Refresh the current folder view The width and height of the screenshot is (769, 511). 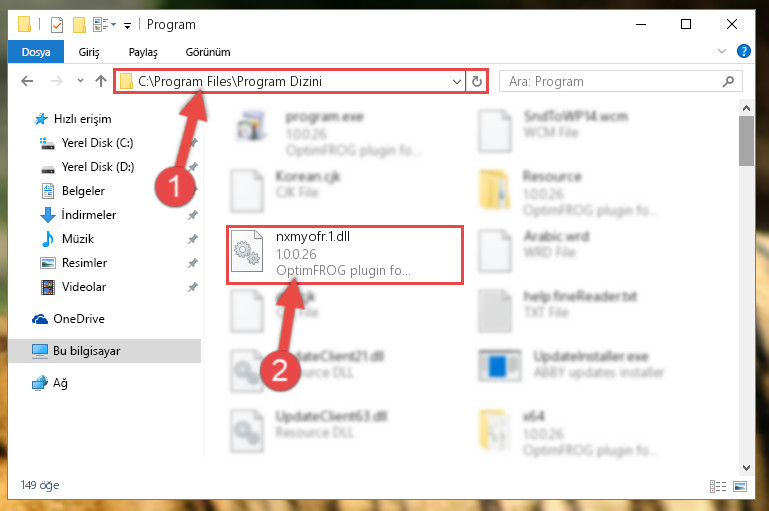[477, 81]
